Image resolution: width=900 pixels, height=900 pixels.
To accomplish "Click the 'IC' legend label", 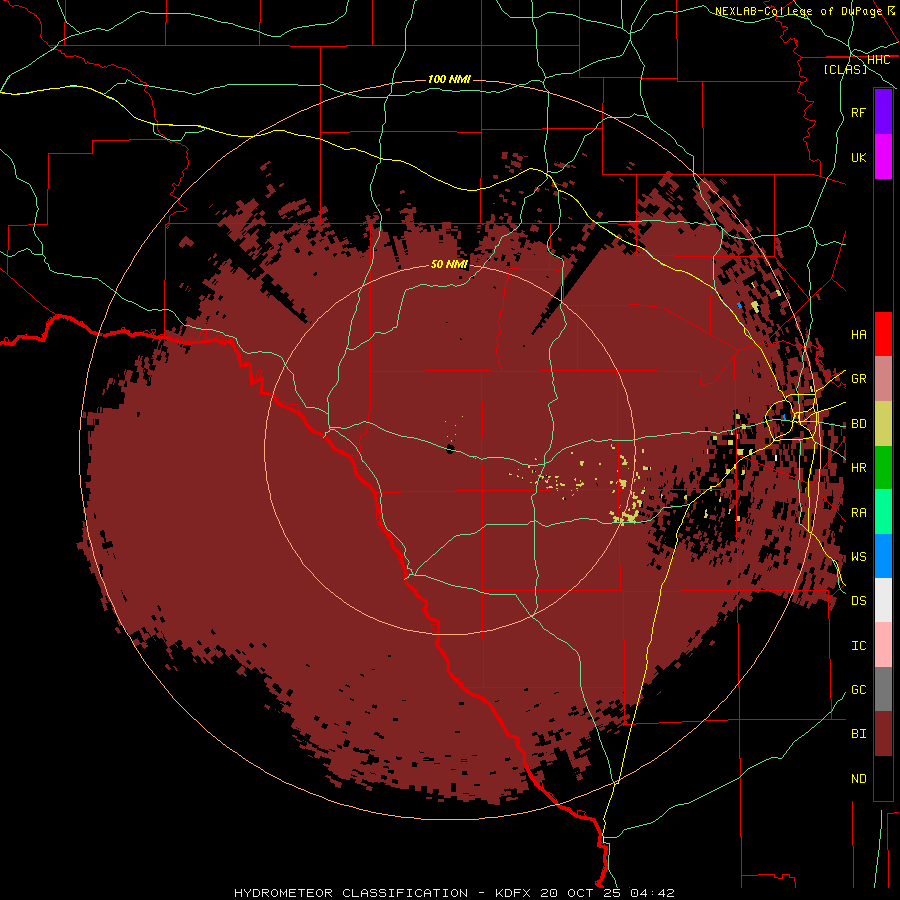I will click(858, 646).
